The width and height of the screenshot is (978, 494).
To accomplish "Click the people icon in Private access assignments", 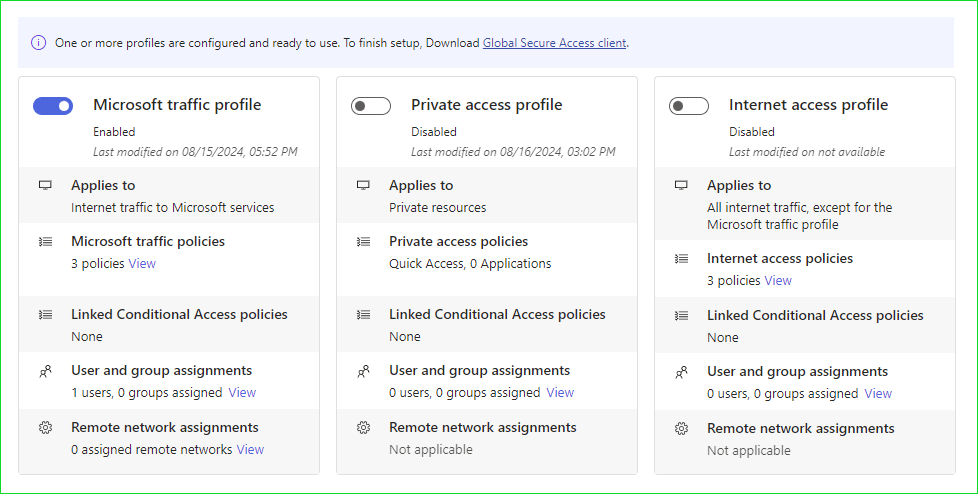I will click(x=364, y=372).
